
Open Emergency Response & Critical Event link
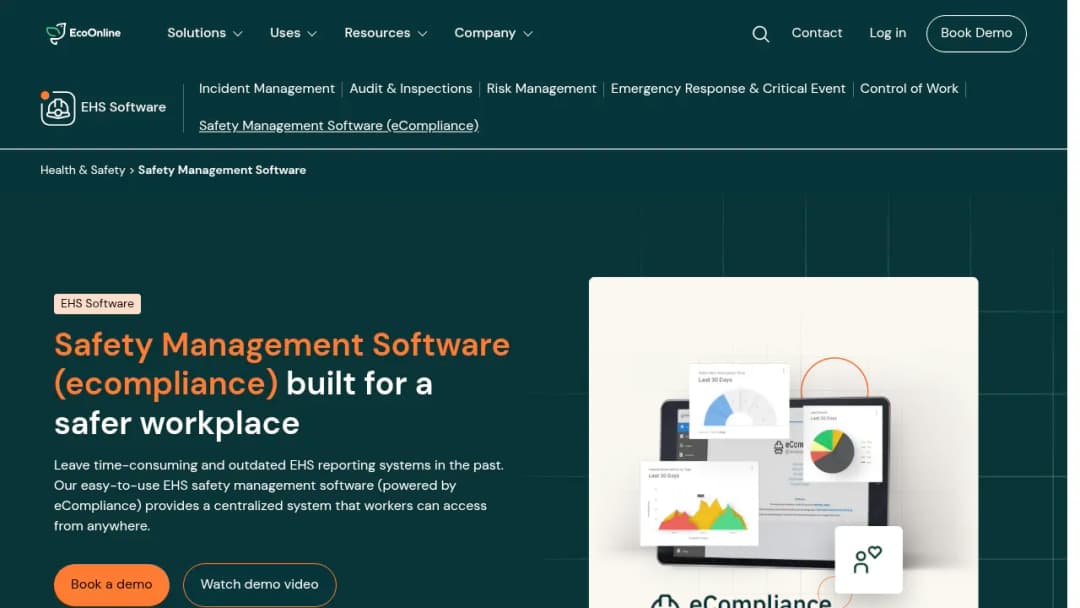tap(727, 89)
